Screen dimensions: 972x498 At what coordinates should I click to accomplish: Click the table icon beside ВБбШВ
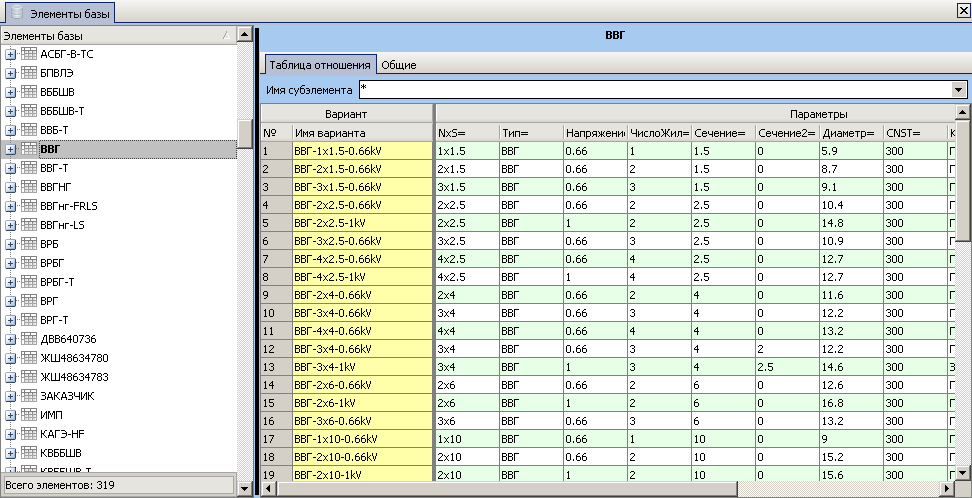pyautogui.click(x=28, y=92)
